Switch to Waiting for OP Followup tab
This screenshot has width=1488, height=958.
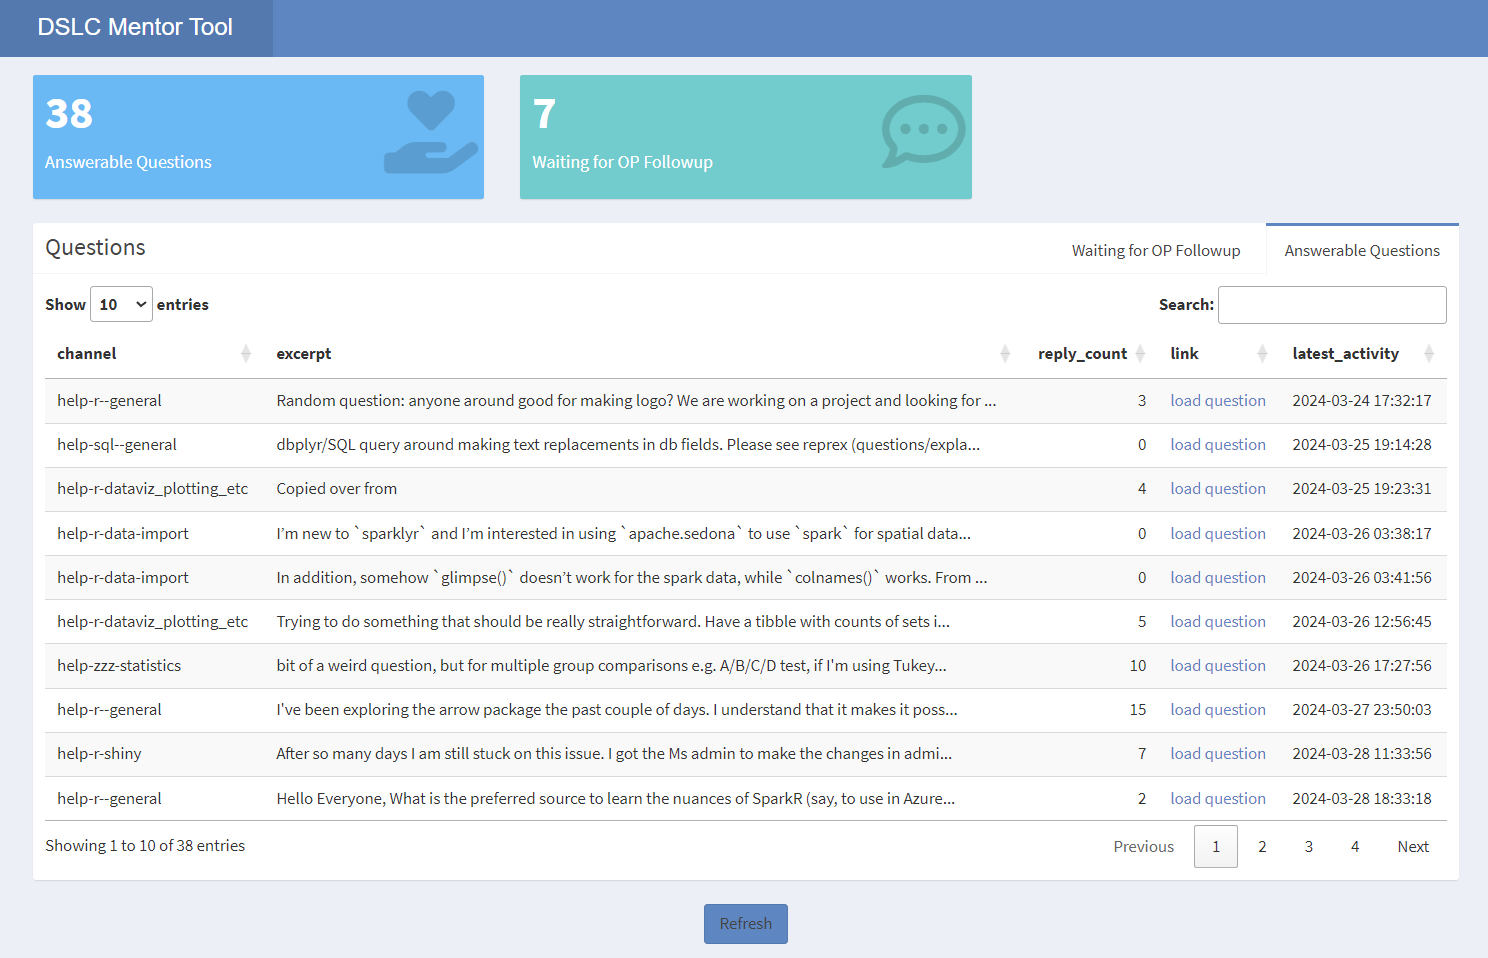(1155, 251)
